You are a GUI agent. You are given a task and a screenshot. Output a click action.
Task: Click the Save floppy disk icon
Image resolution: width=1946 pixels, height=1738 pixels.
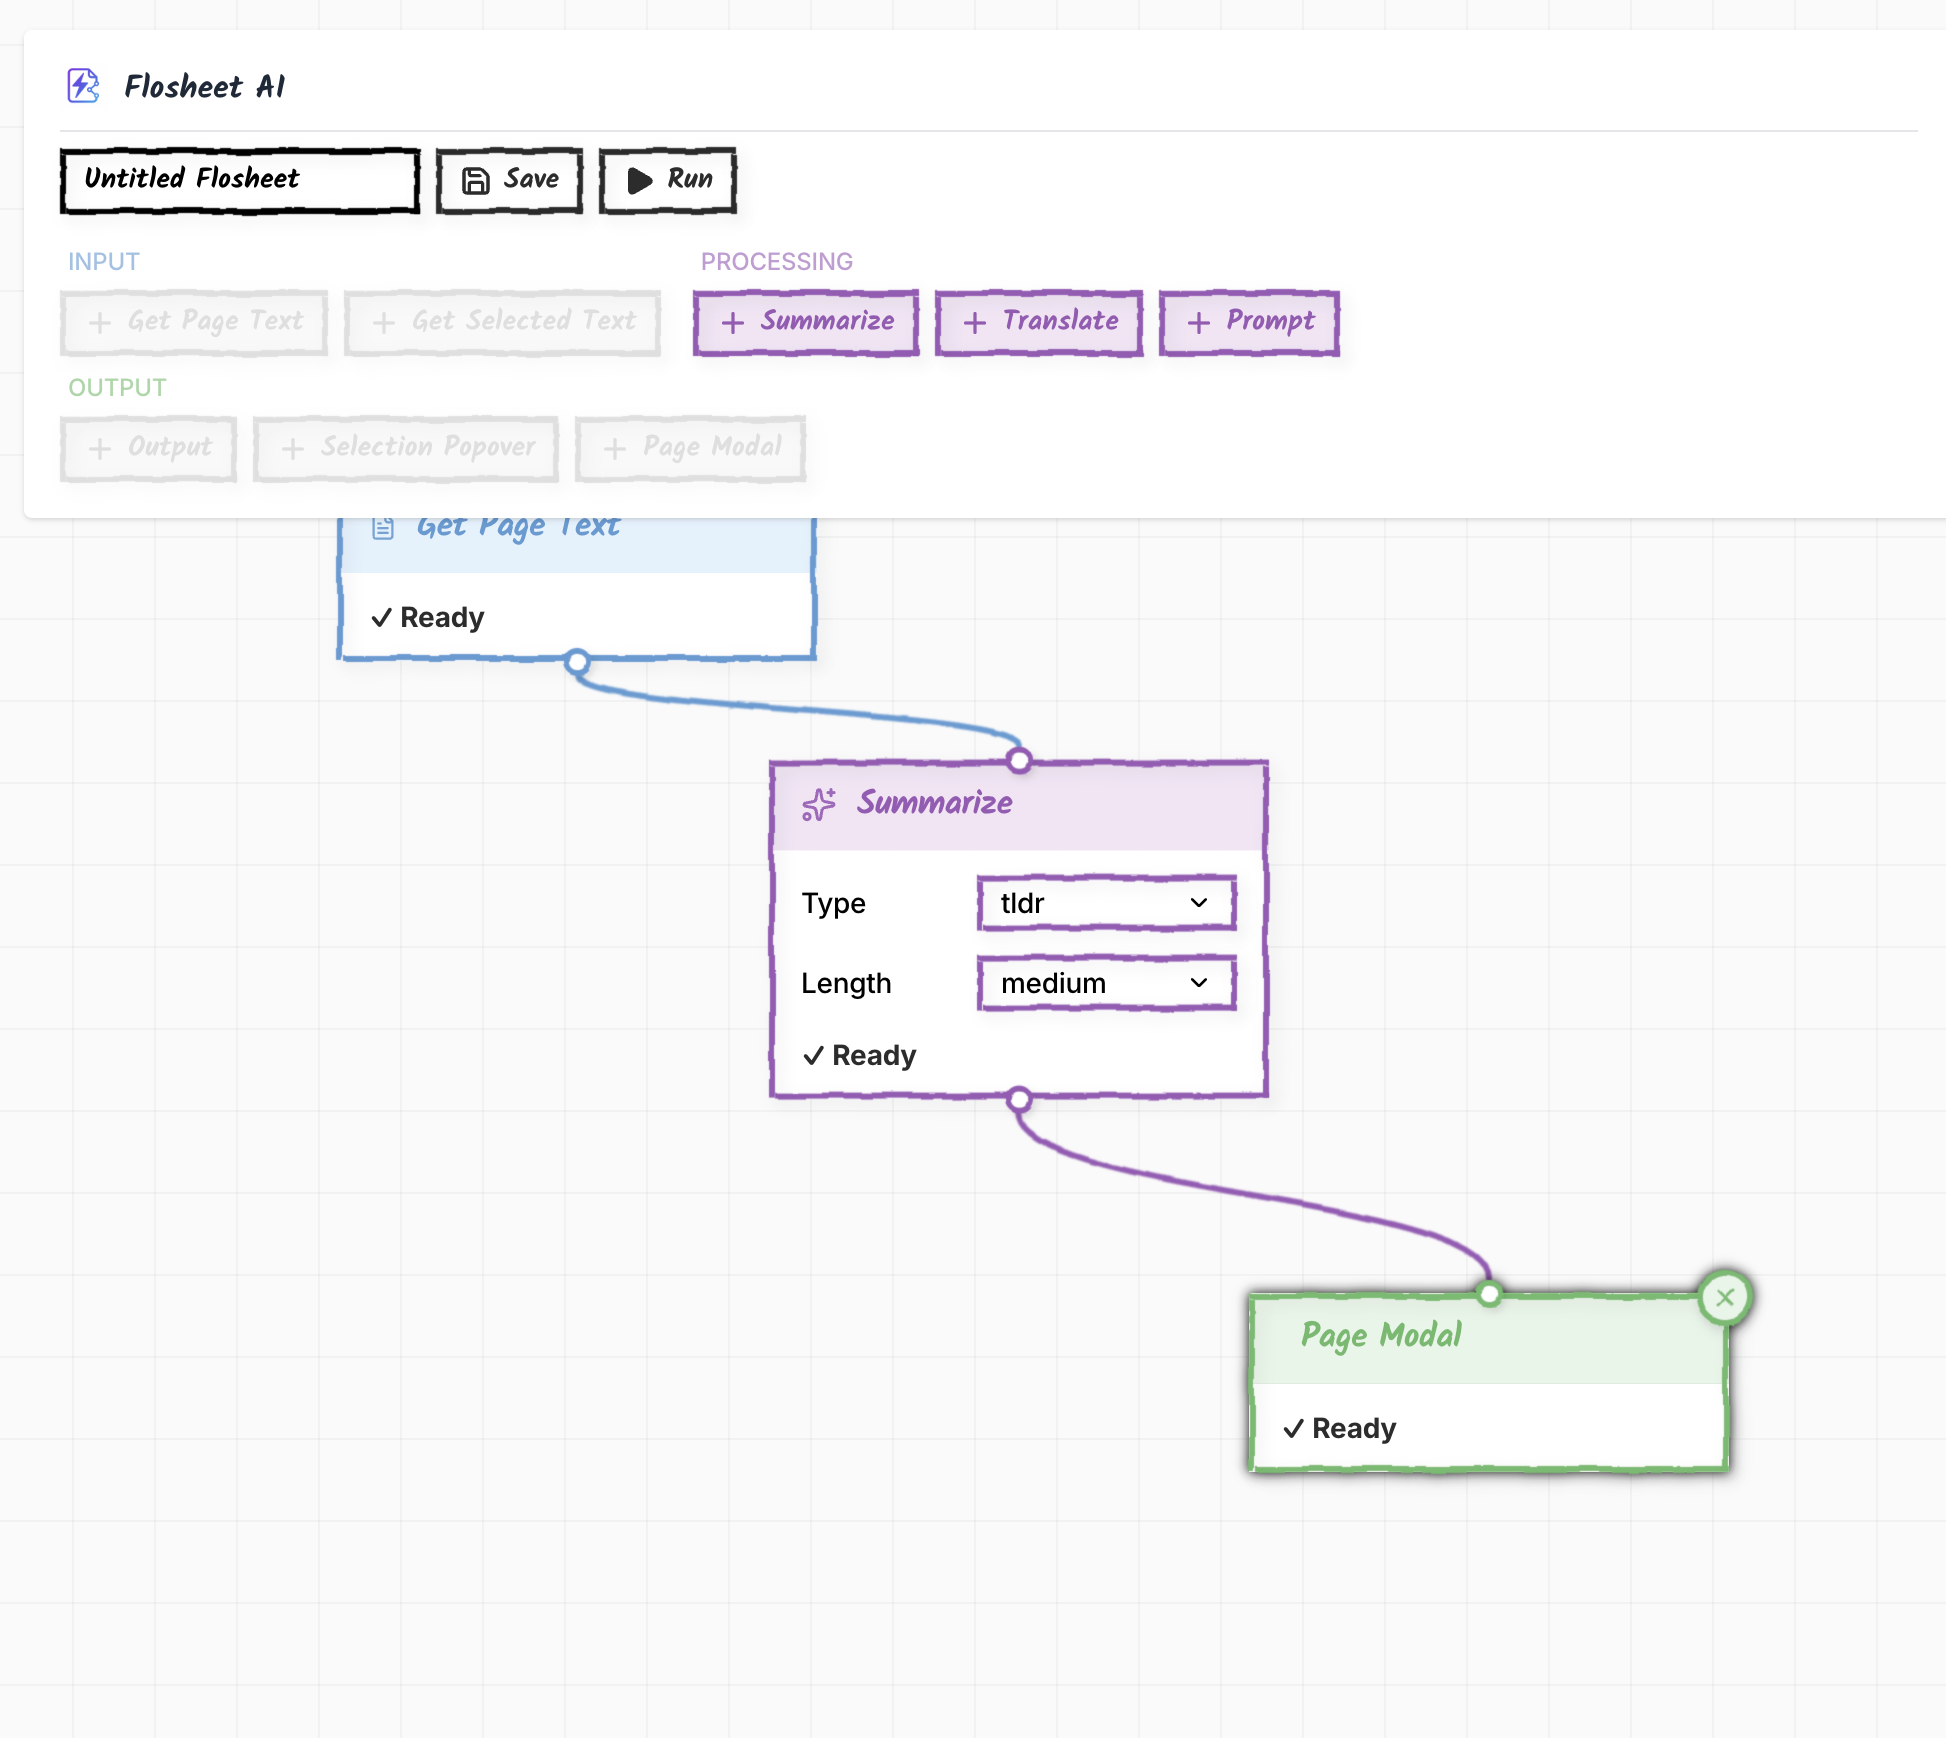[475, 181]
